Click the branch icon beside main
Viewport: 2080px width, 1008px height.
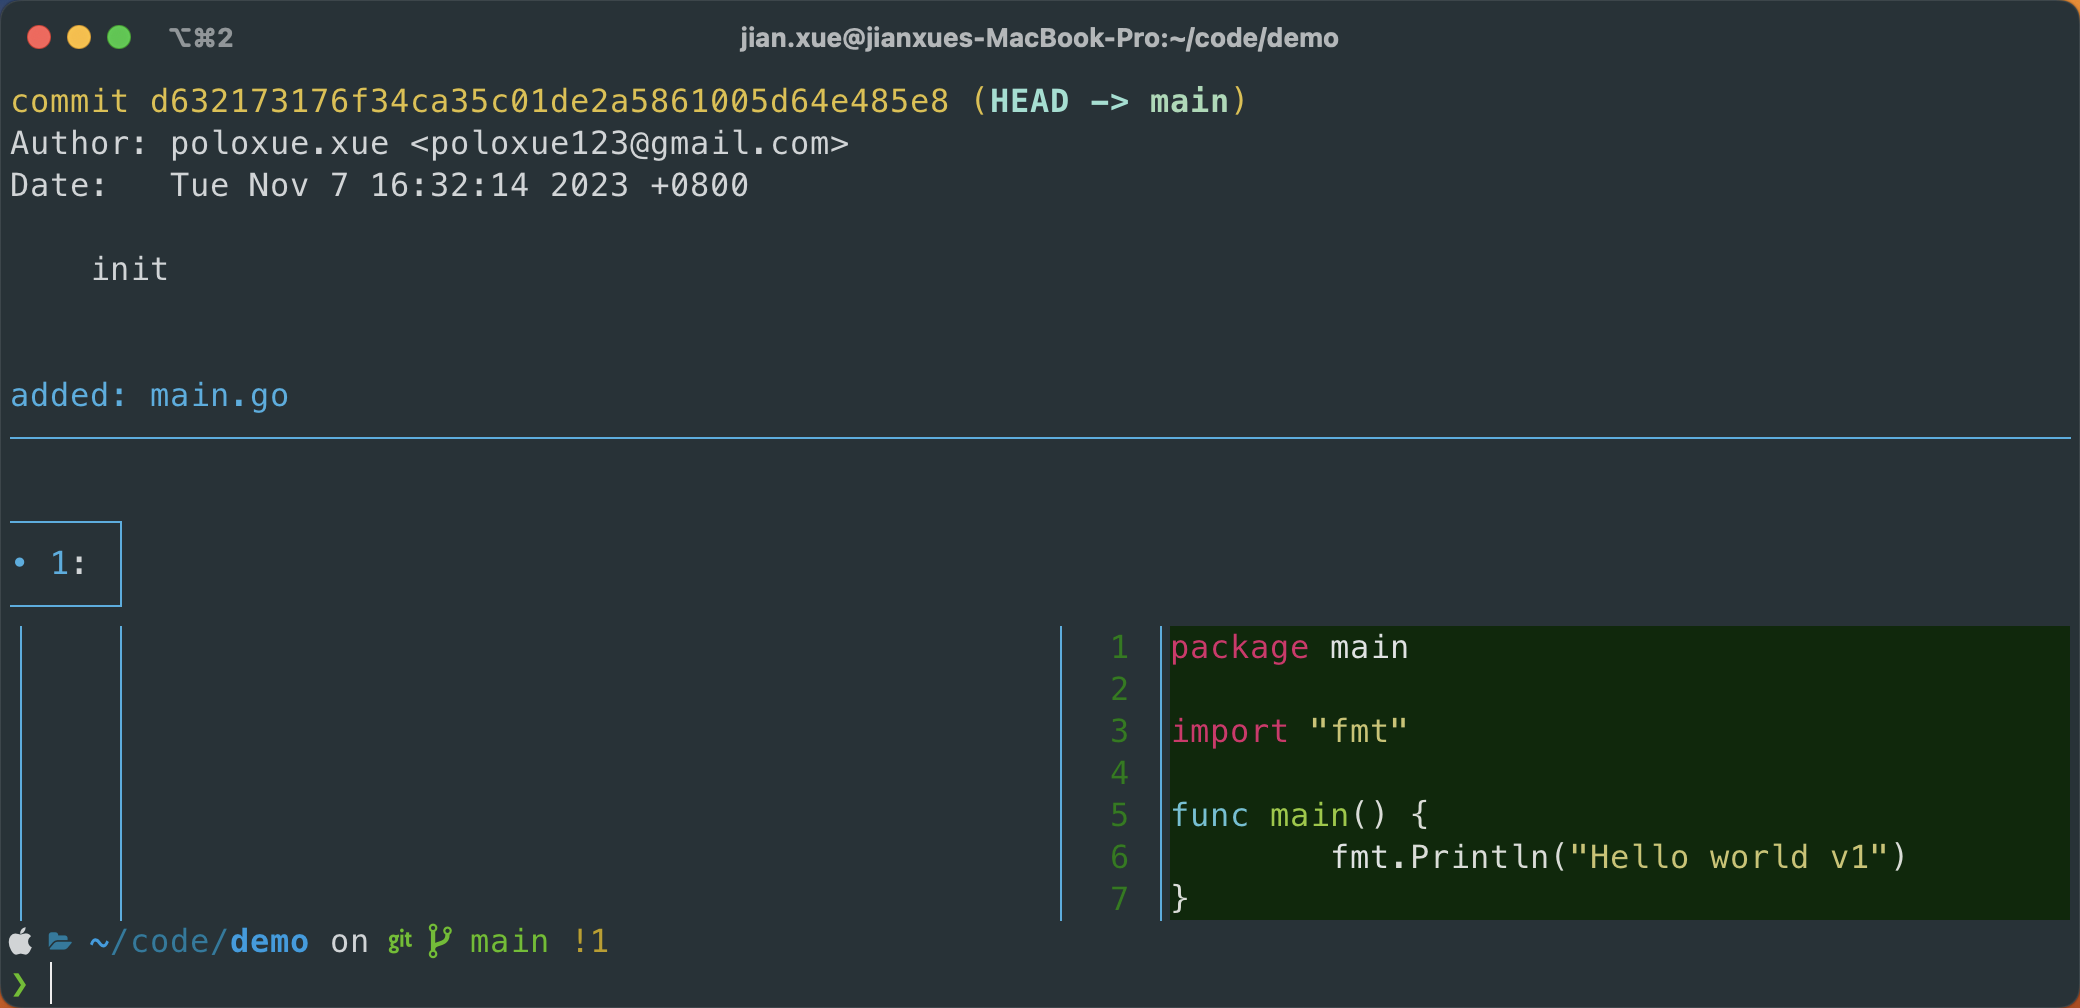pos(439,941)
